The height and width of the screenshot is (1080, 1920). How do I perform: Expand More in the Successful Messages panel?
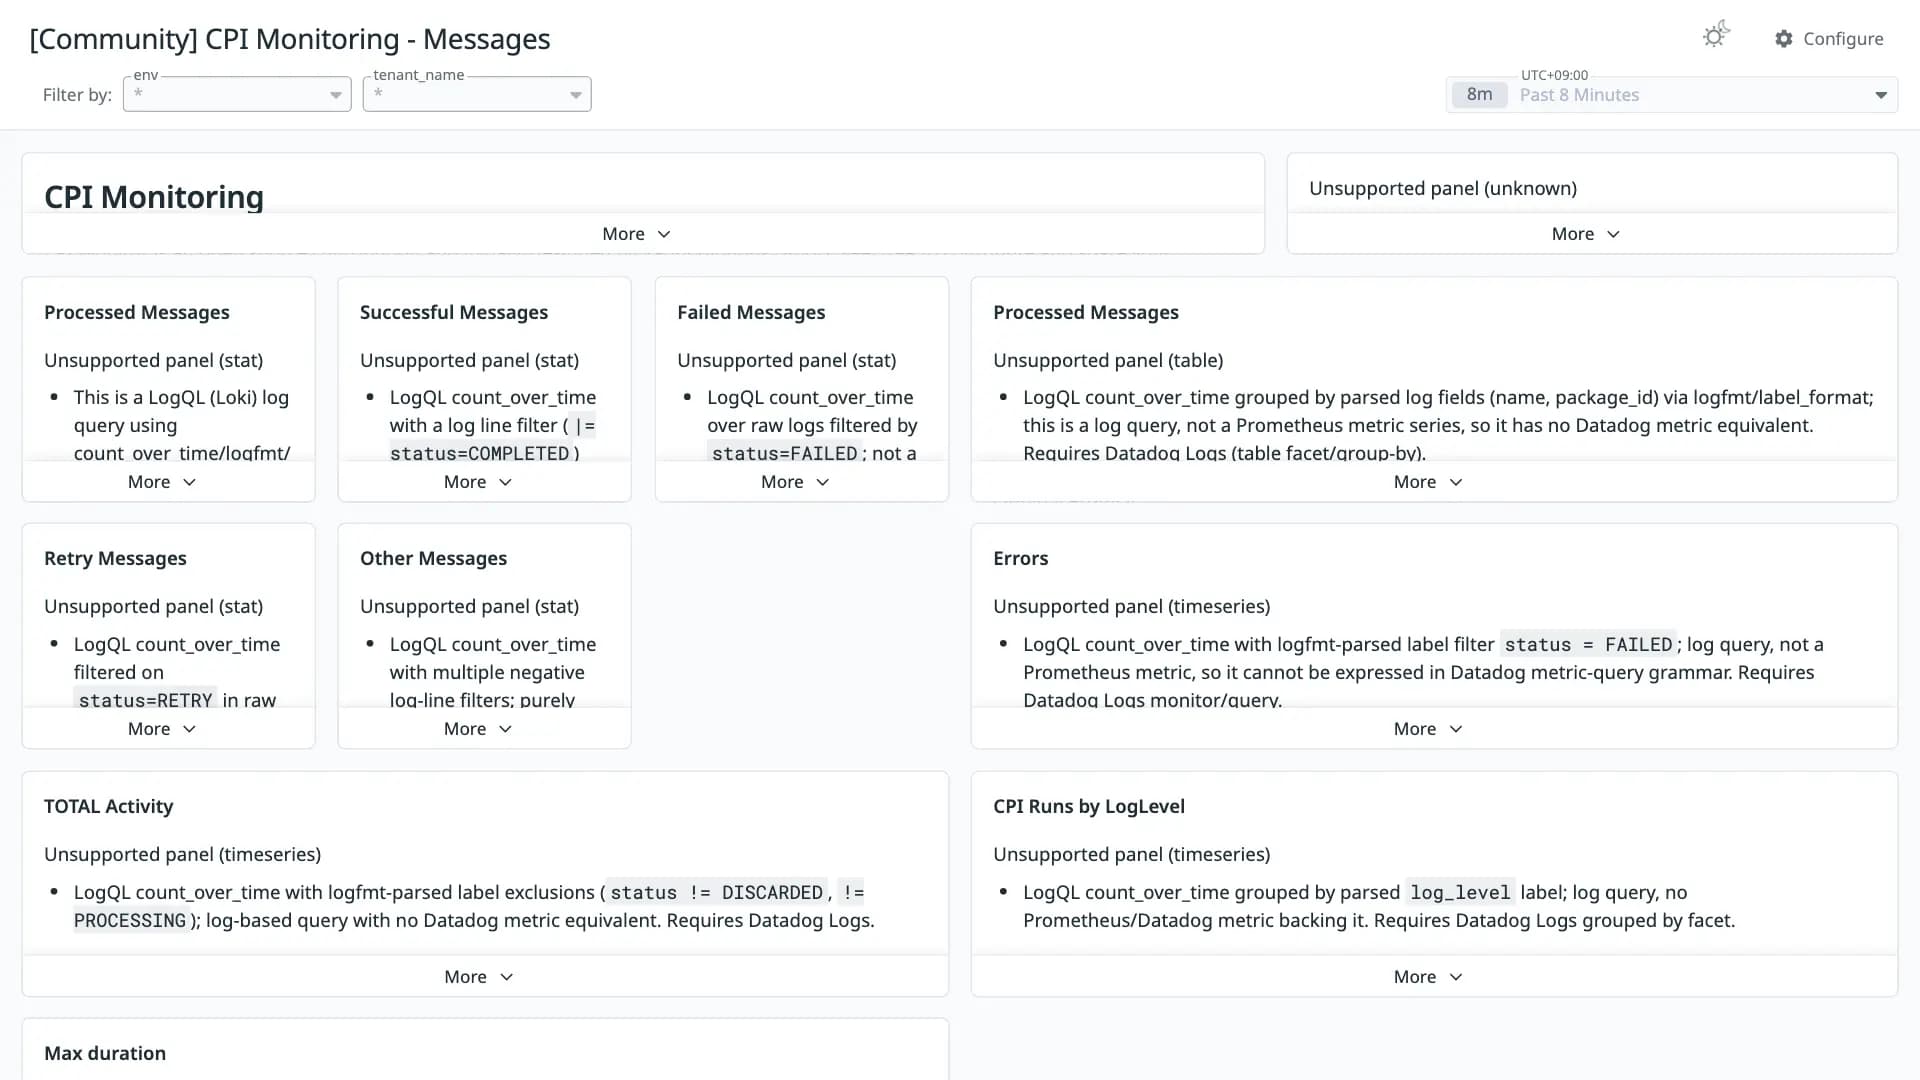click(x=478, y=482)
